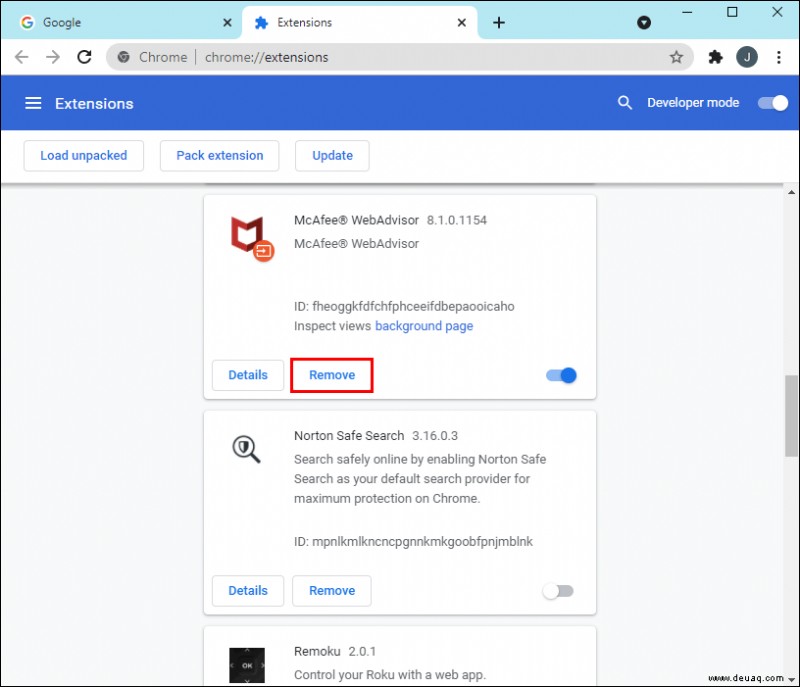Switch to the Google tab

pyautogui.click(x=121, y=22)
